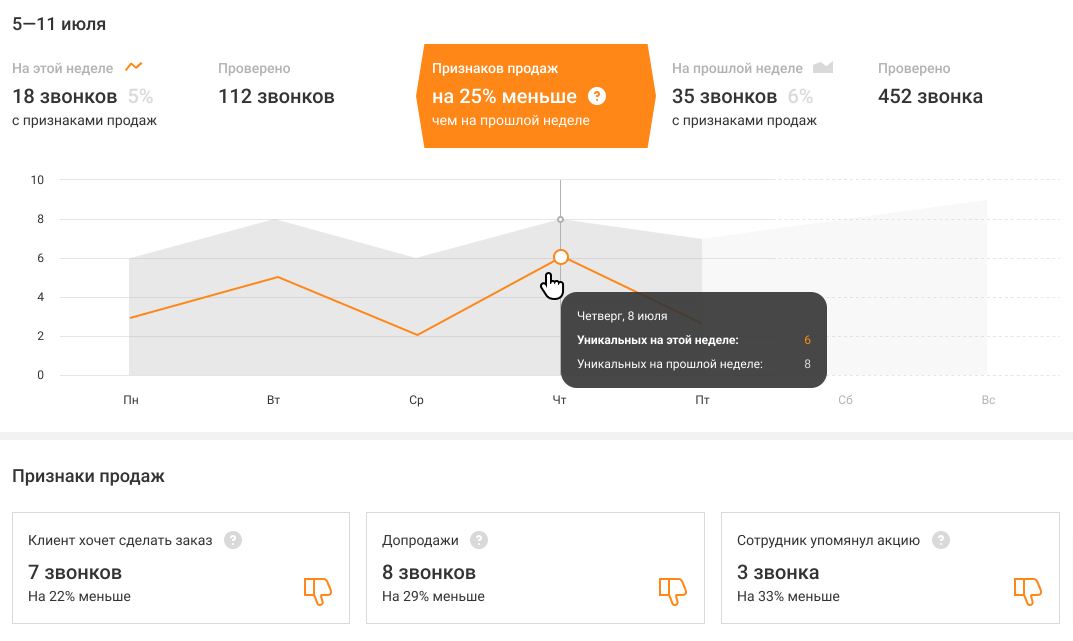The height and width of the screenshot is (641, 1073).
Task: Click the 'Ср' day label on chart axis
Action: click(416, 401)
